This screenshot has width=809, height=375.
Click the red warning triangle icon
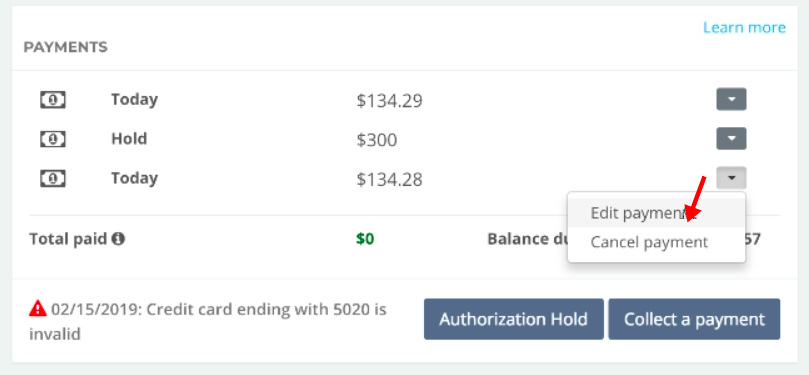point(38,309)
